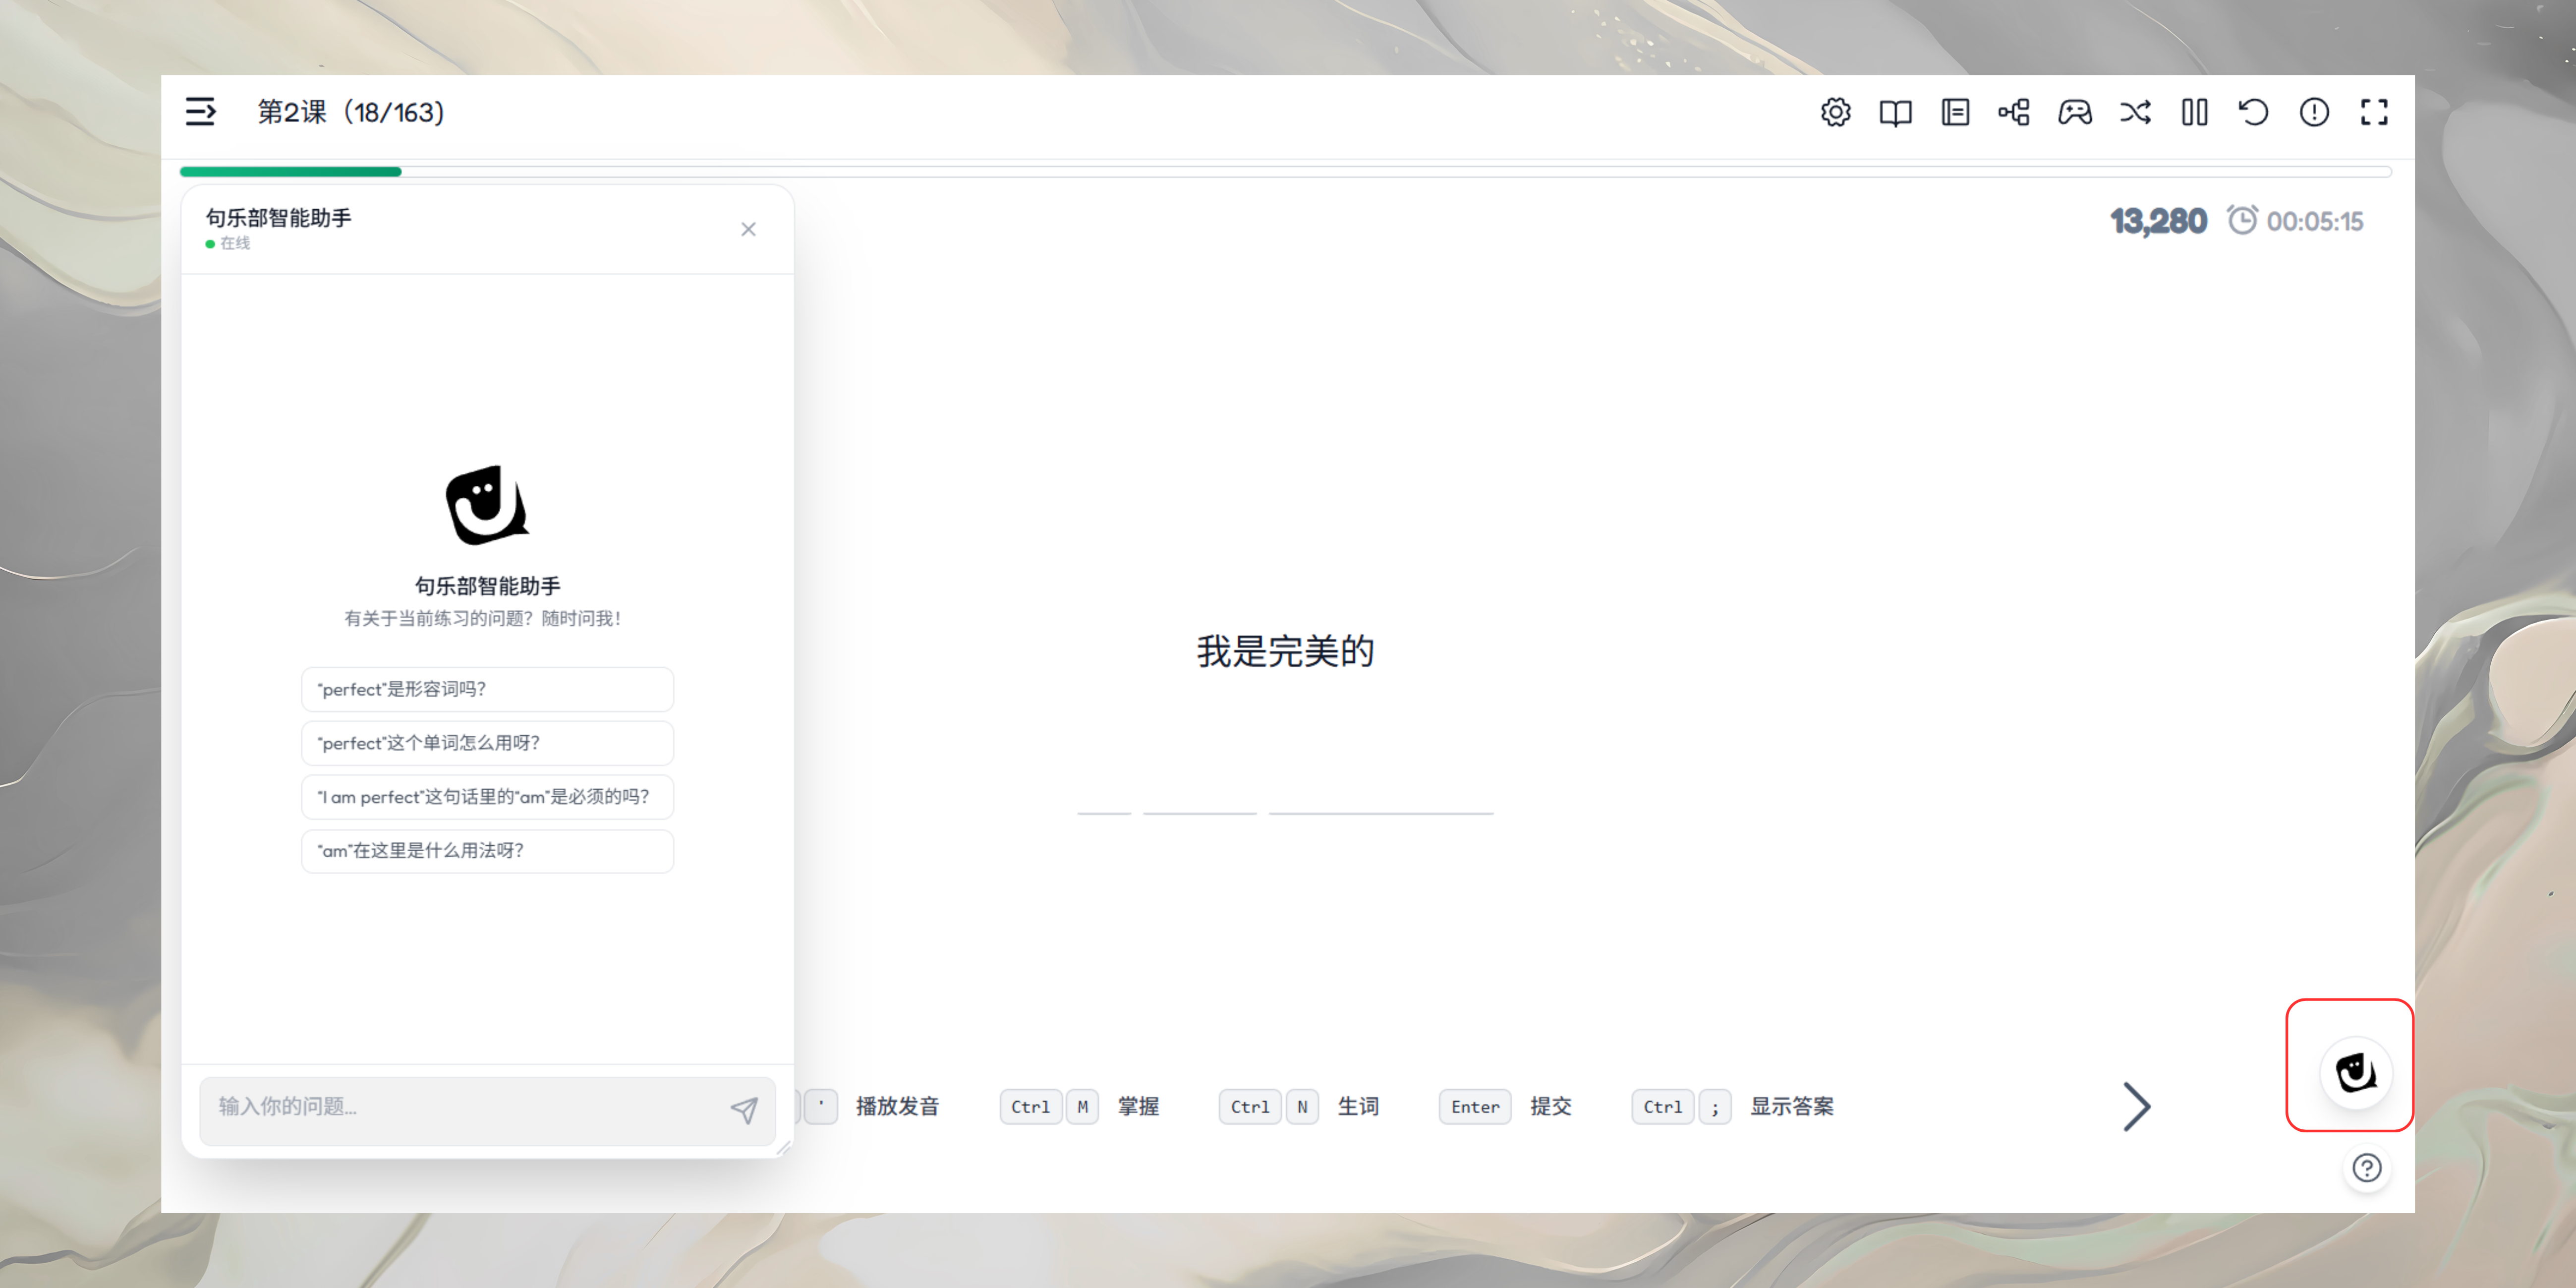The height and width of the screenshot is (1288, 2576).
Task: Click the exclamation report icon
Action: pos(2314,112)
